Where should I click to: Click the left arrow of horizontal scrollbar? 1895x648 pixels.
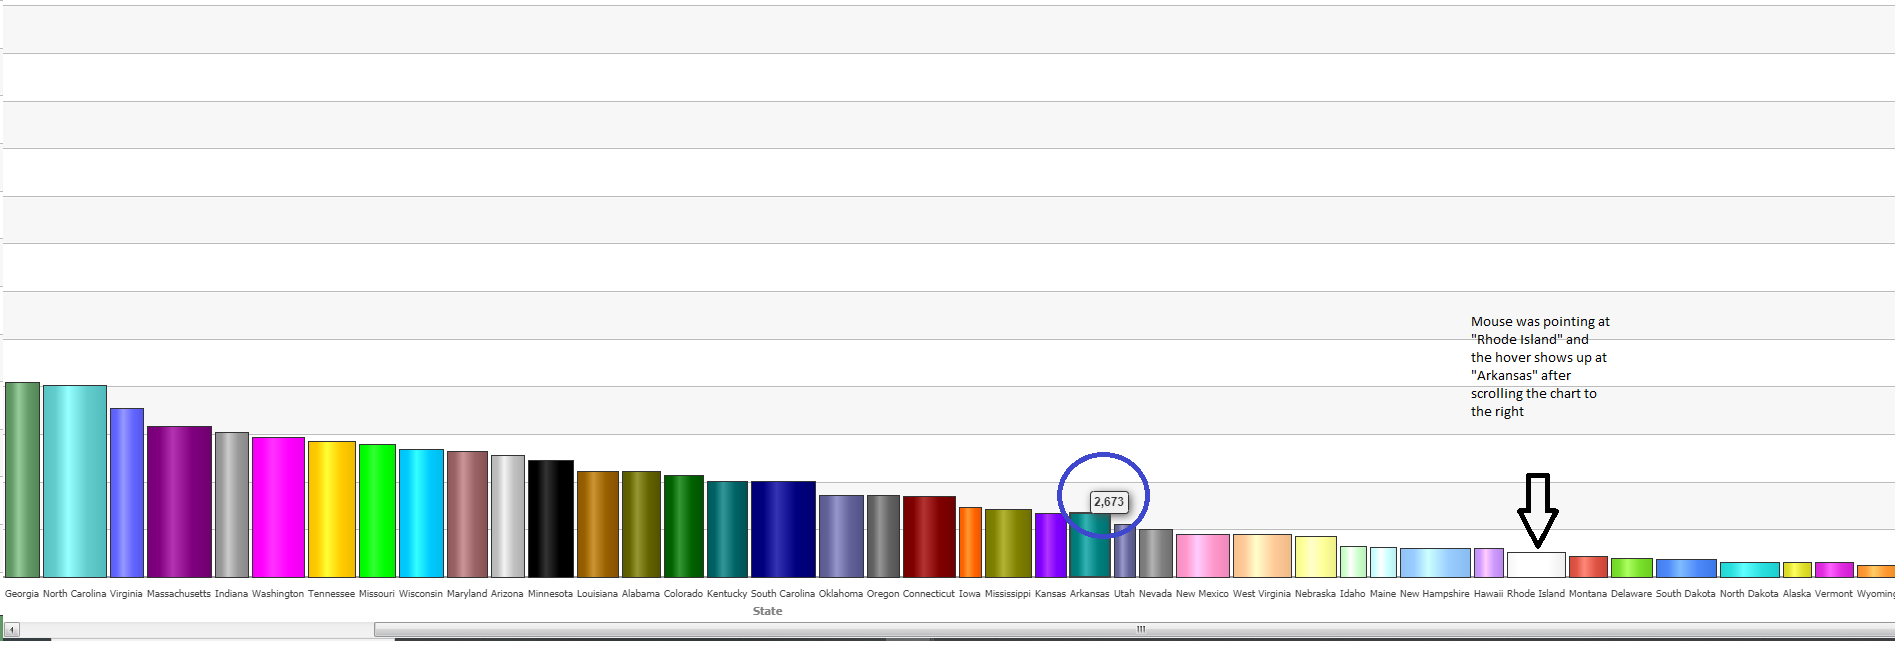point(12,630)
